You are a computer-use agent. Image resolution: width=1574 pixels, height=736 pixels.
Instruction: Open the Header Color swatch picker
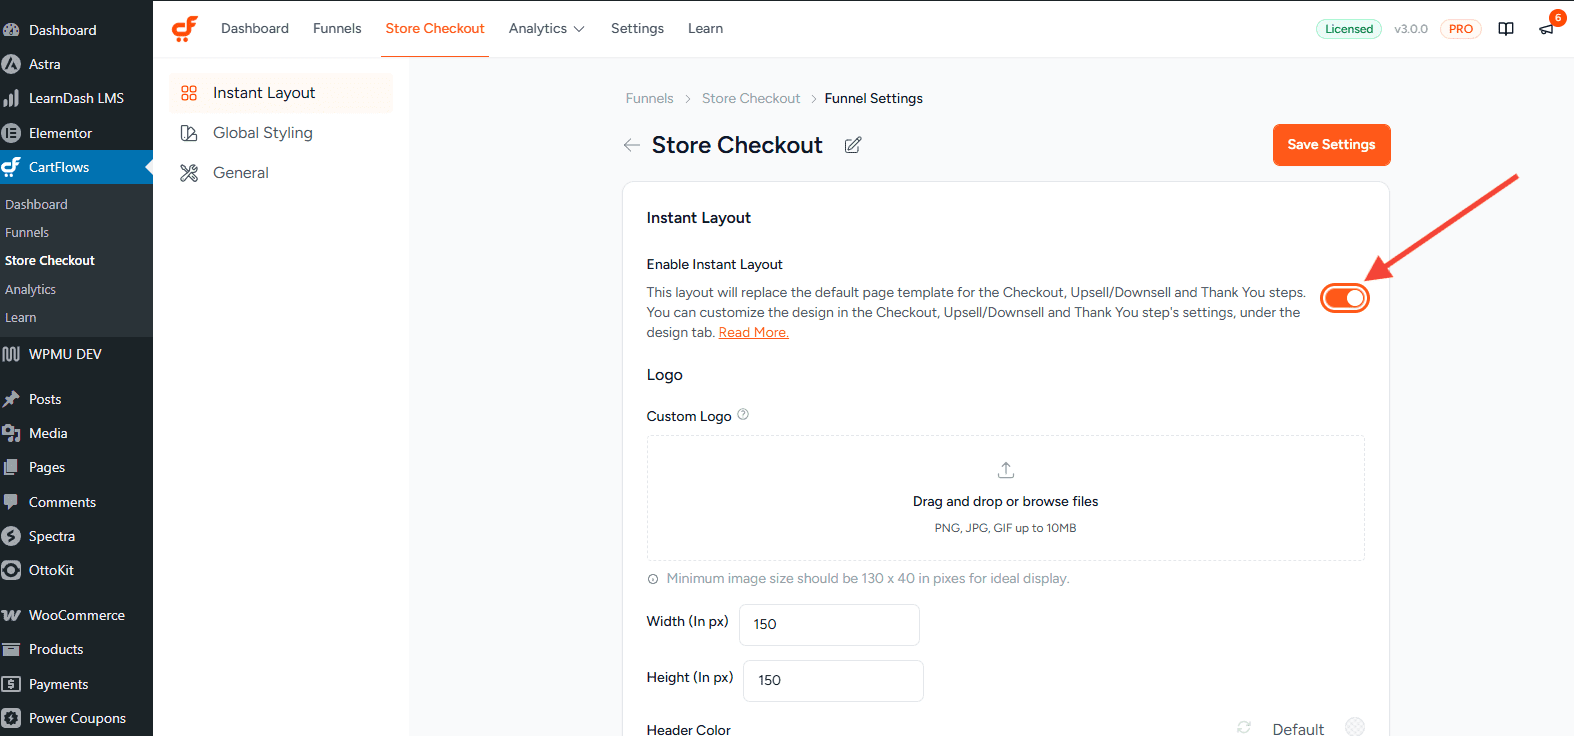click(1355, 727)
